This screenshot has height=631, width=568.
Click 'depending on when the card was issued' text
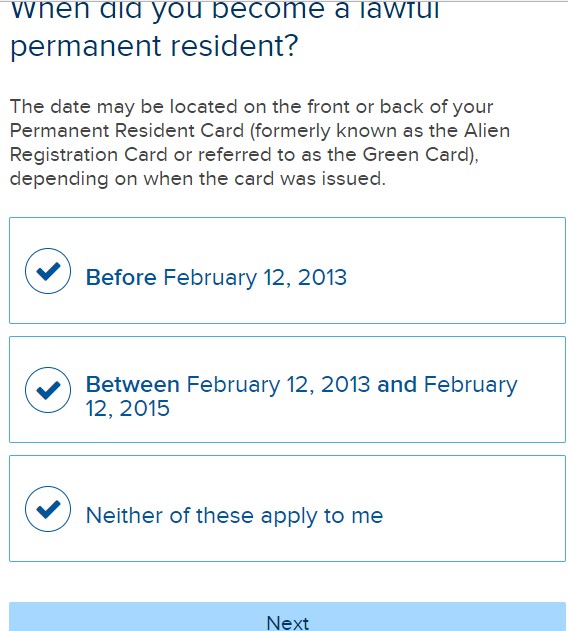[197, 179]
